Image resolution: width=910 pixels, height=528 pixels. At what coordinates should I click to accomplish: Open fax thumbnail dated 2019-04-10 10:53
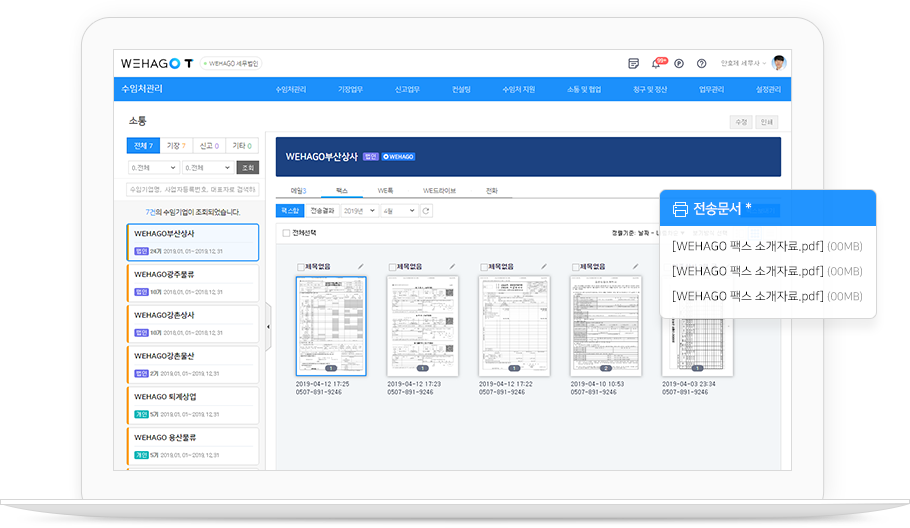[606, 326]
